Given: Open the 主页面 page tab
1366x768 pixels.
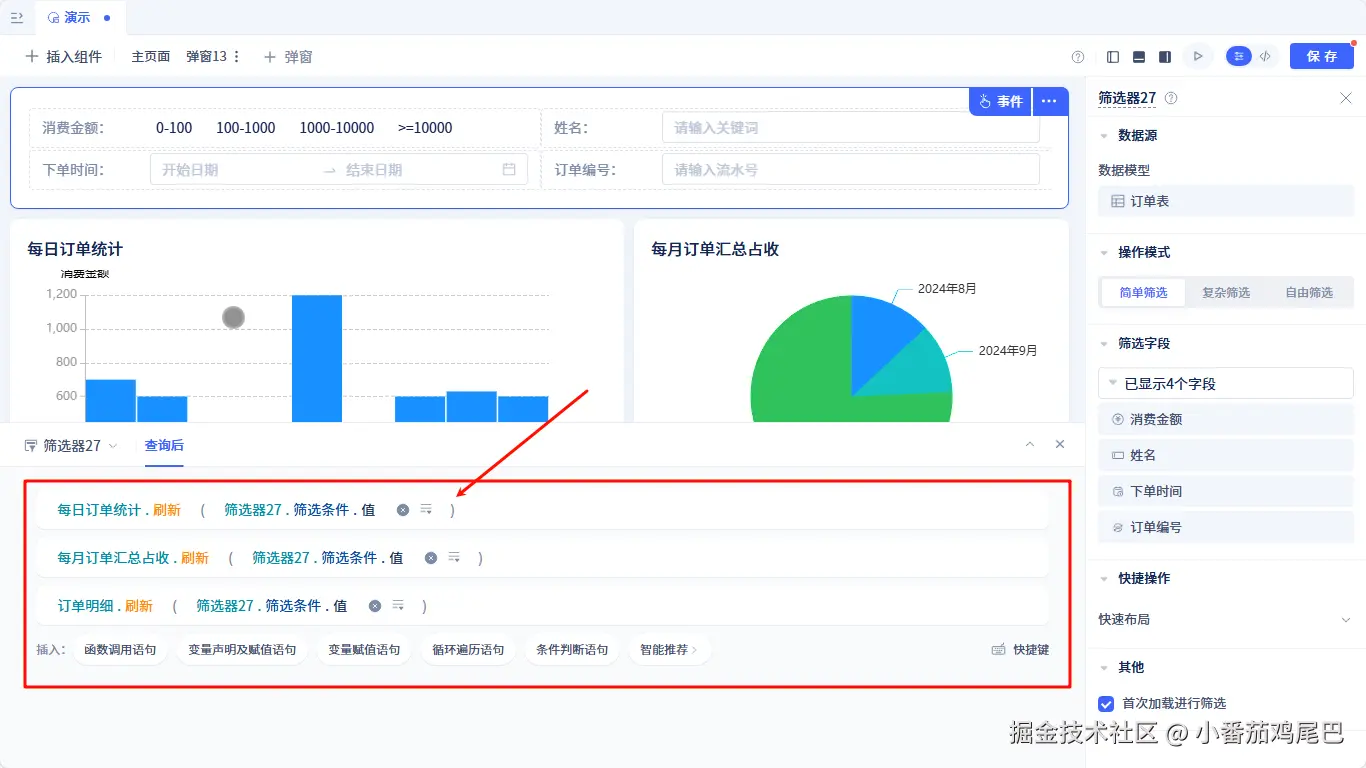Looking at the screenshot, I should [151, 57].
